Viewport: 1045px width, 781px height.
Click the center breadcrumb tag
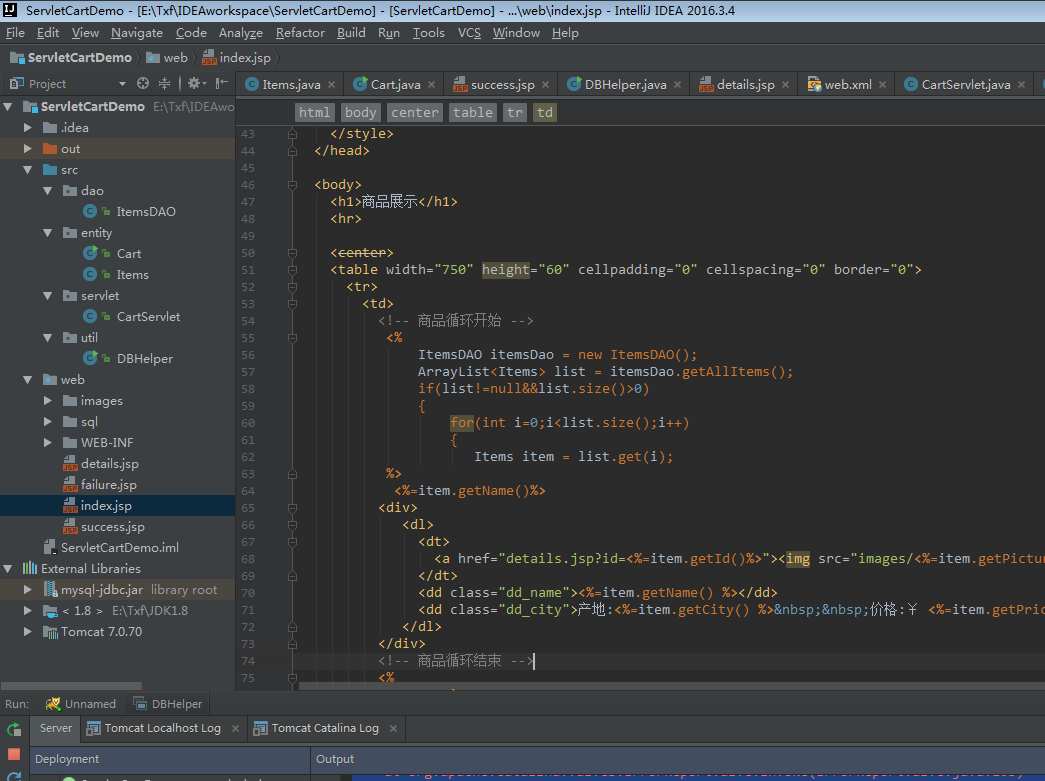coord(415,113)
